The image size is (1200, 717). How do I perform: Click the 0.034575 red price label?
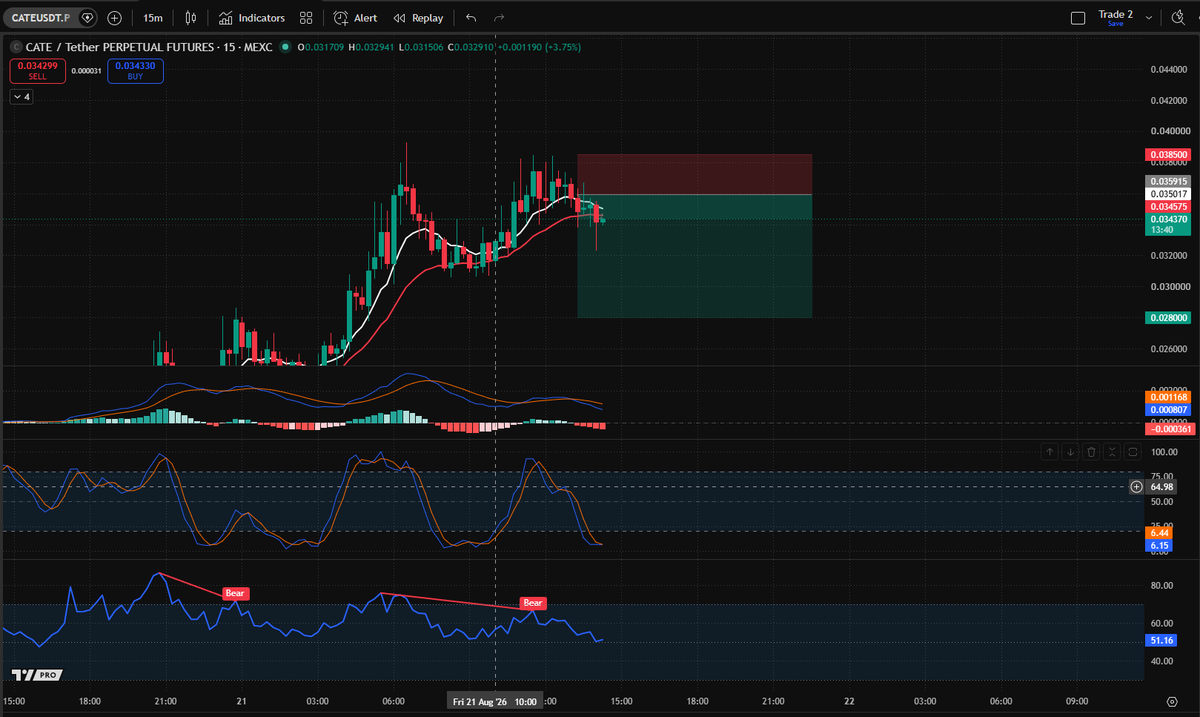pos(1167,206)
